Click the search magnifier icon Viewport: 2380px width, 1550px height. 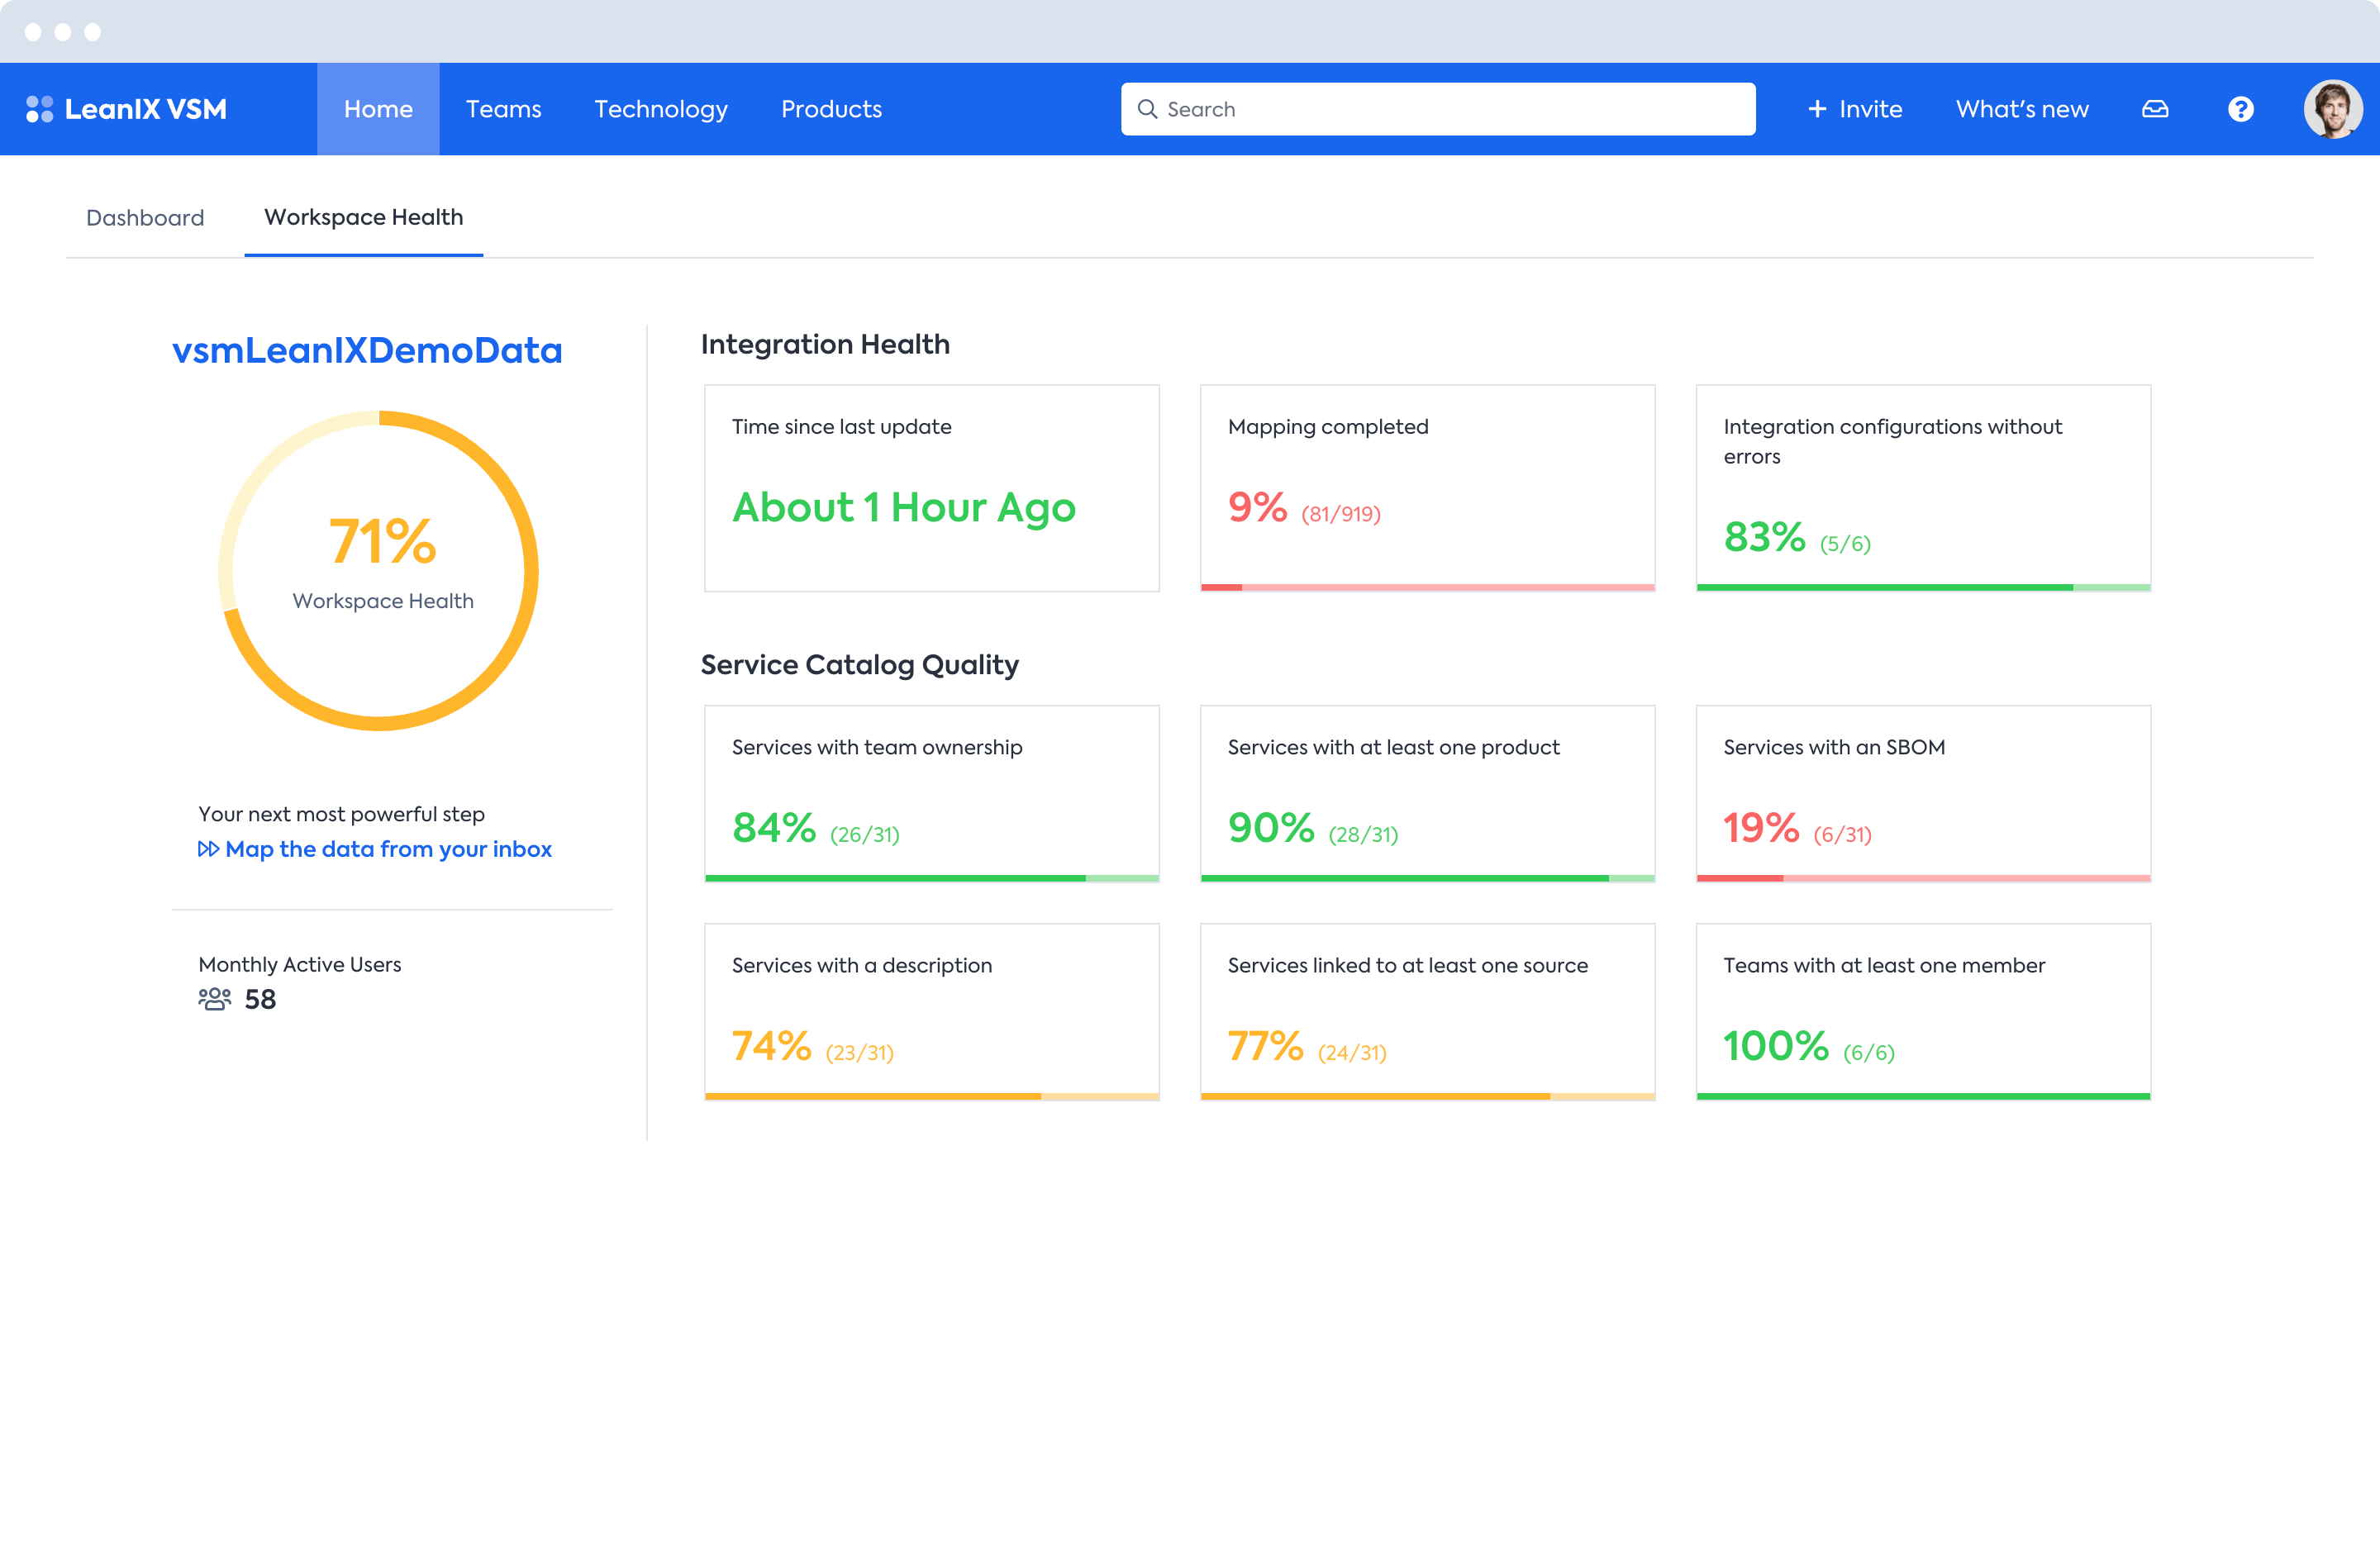[1147, 109]
